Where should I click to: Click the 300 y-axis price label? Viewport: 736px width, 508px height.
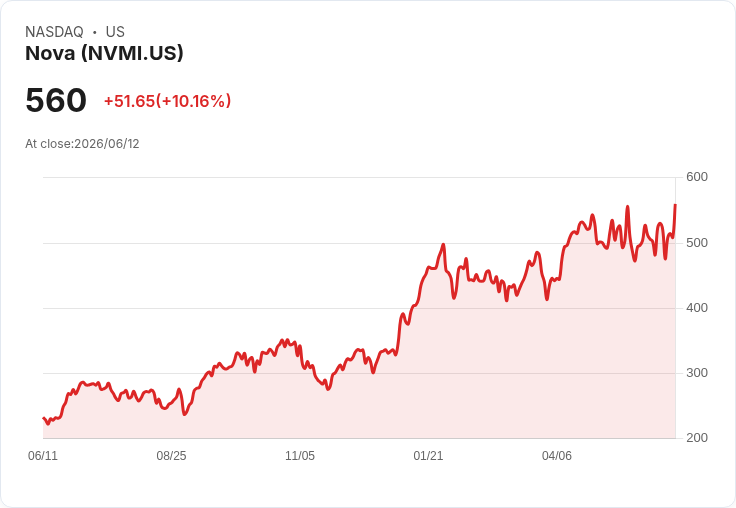click(697, 373)
